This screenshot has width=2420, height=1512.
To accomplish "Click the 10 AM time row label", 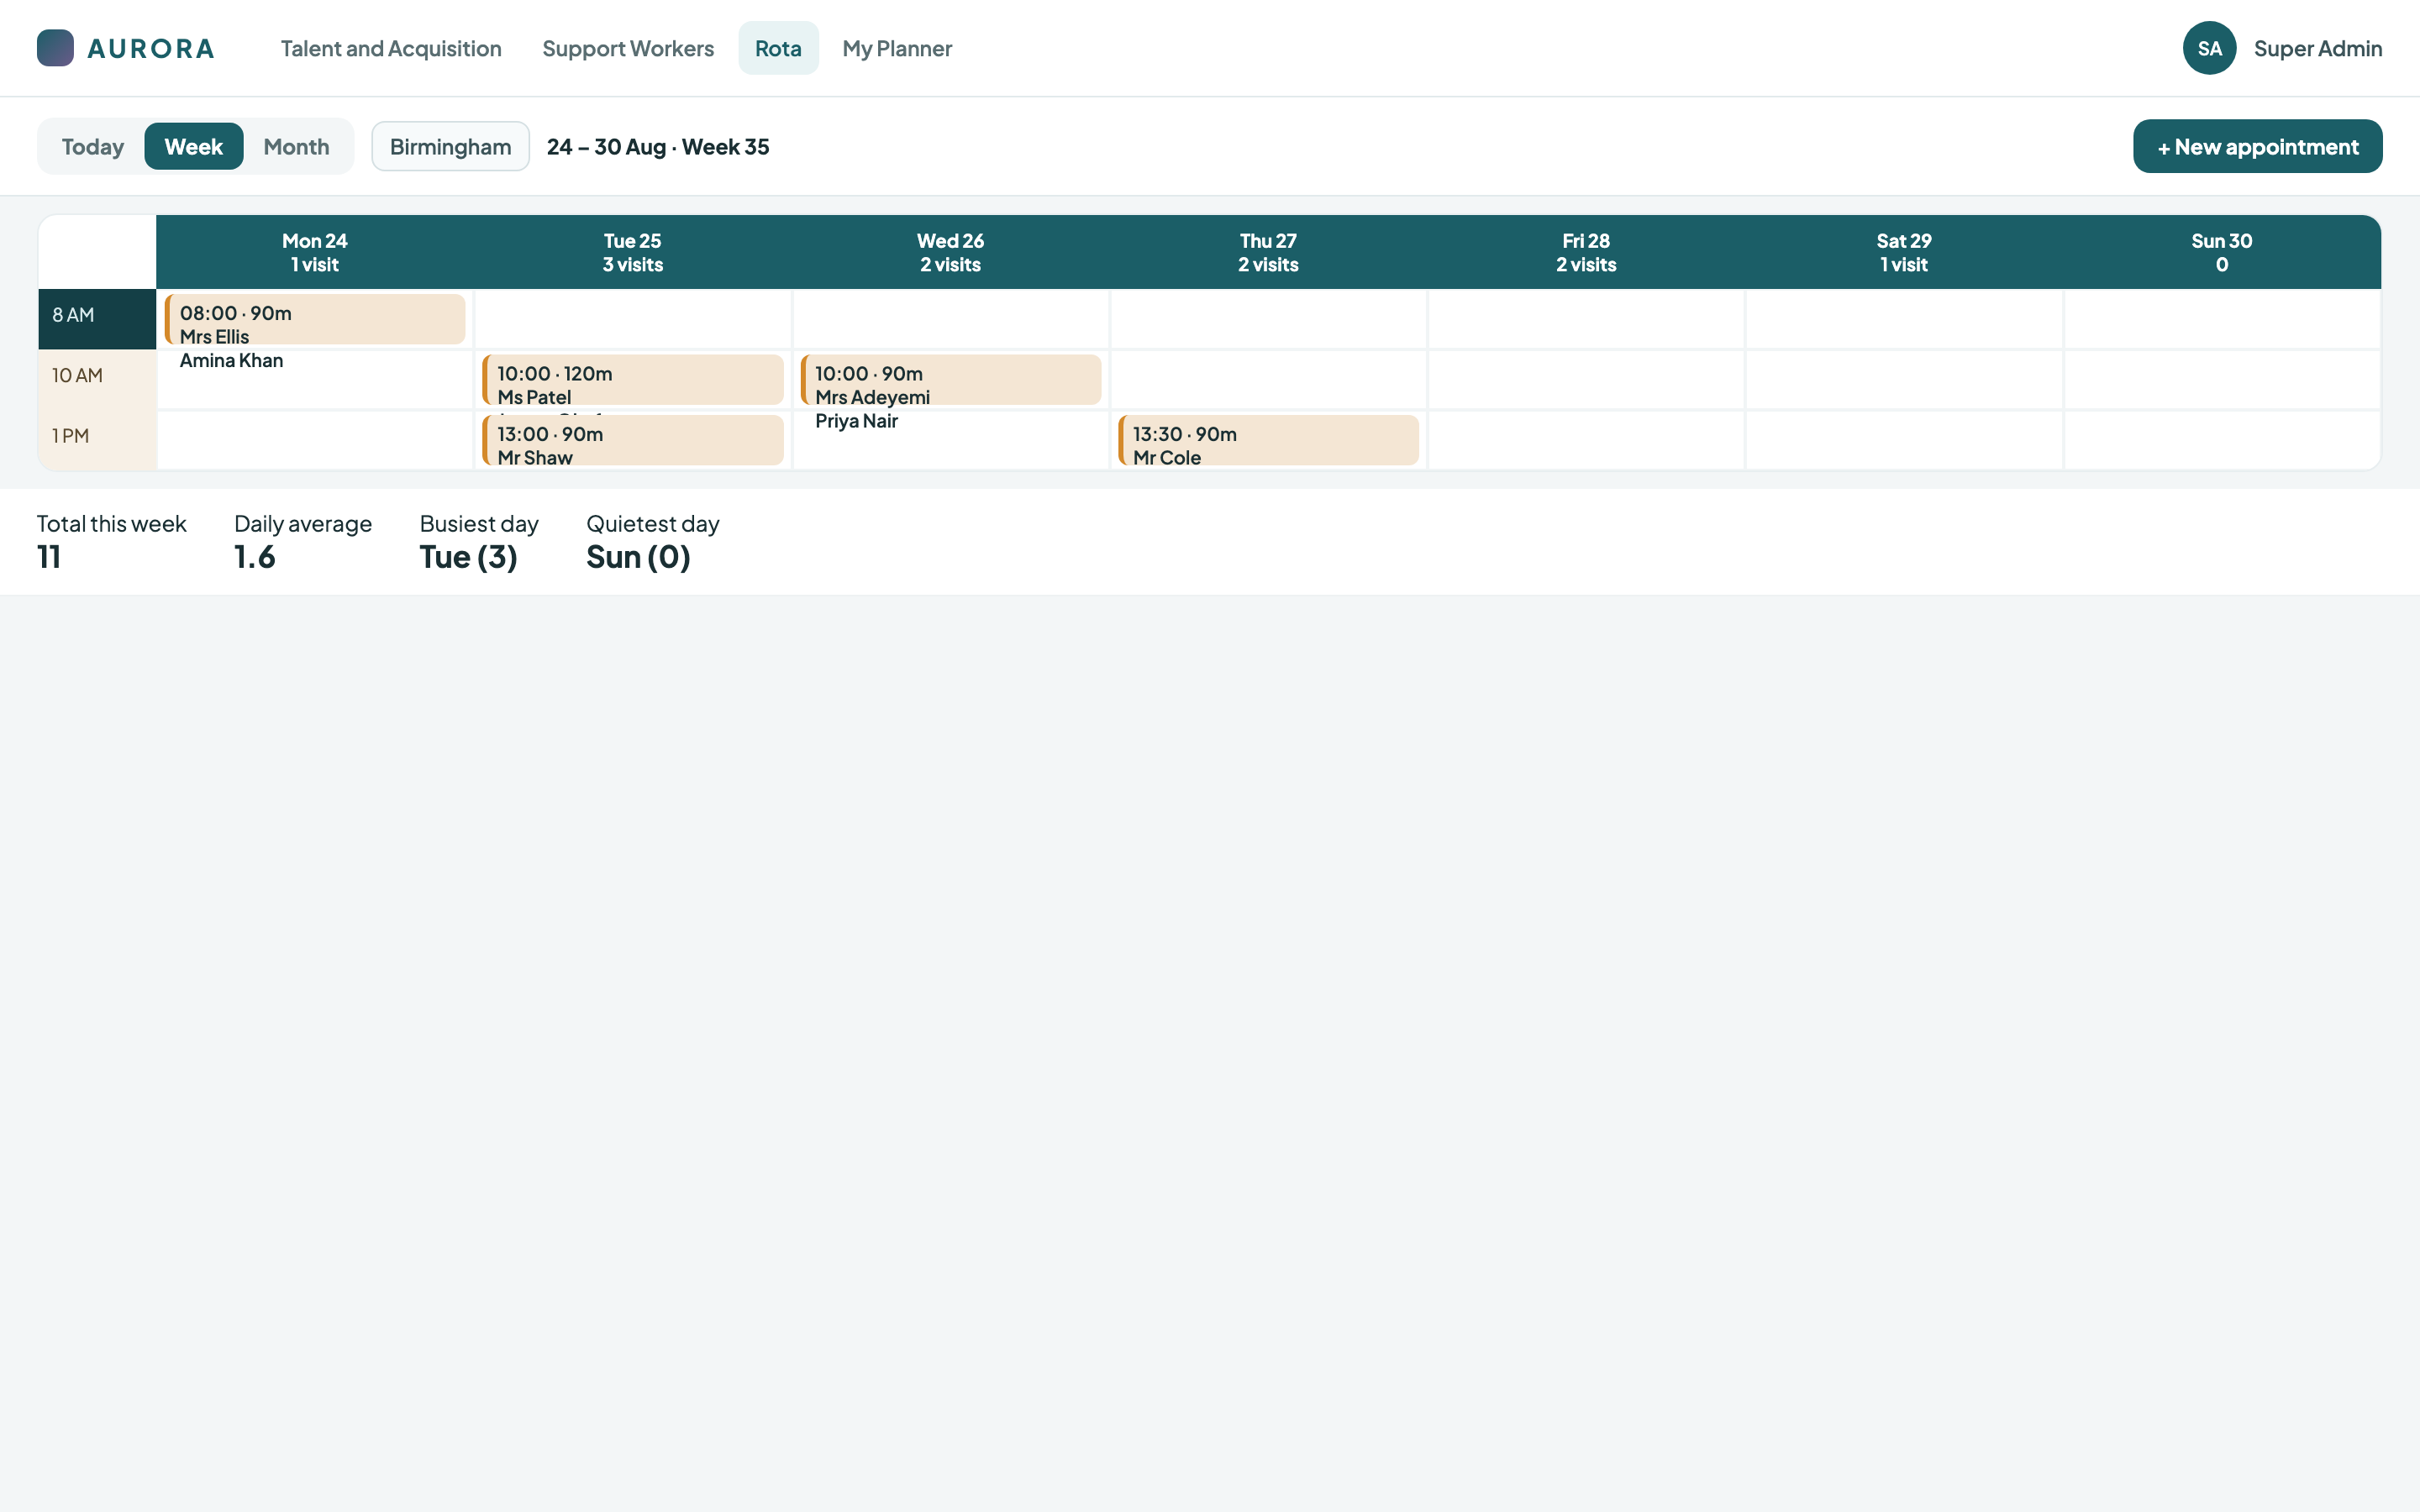I will [x=97, y=379].
